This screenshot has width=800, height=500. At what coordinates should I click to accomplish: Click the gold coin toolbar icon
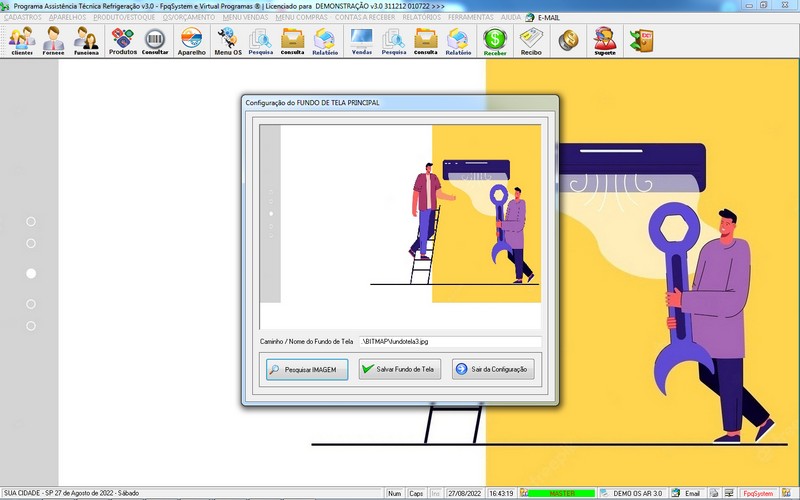pos(568,41)
